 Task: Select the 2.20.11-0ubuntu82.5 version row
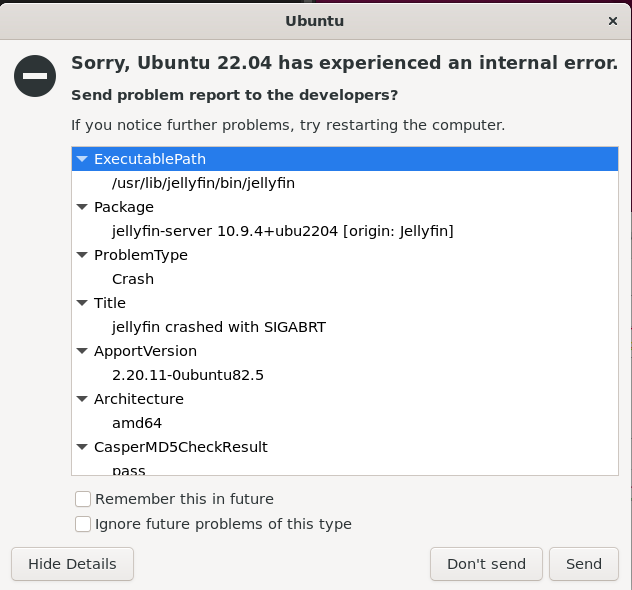pyautogui.click(x=188, y=375)
